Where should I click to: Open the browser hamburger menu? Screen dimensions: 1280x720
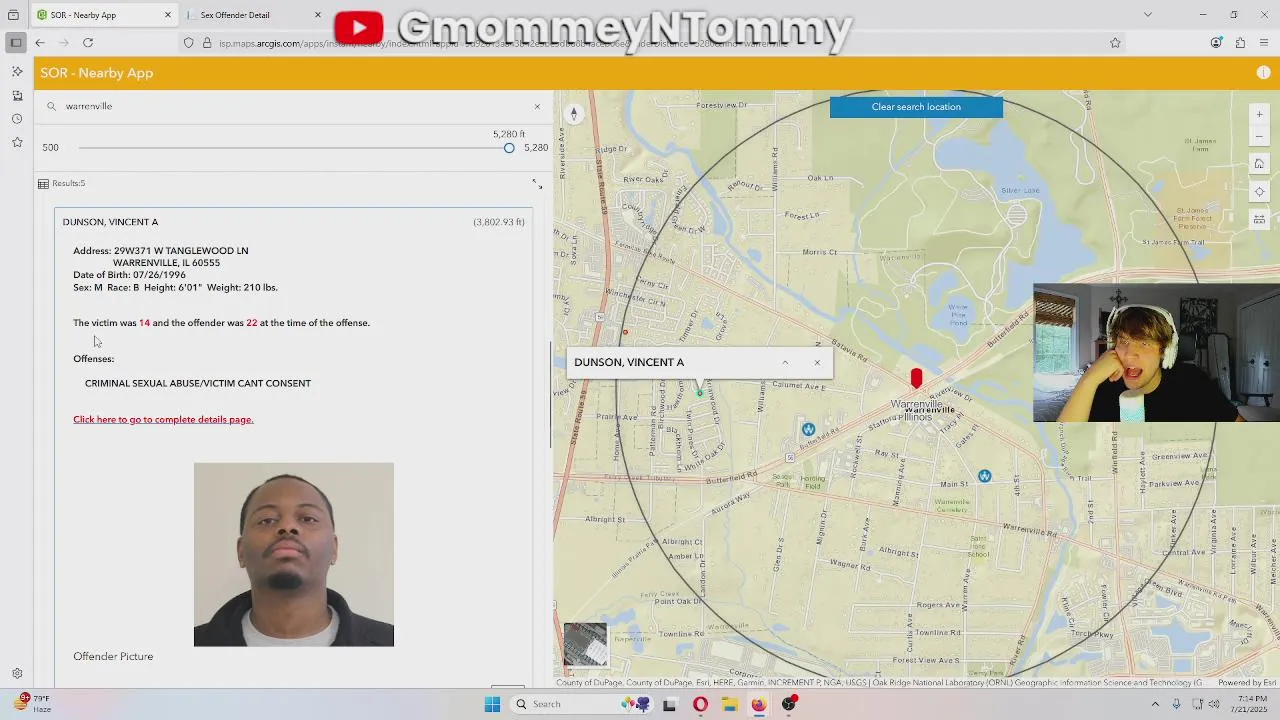[x=1265, y=43]
